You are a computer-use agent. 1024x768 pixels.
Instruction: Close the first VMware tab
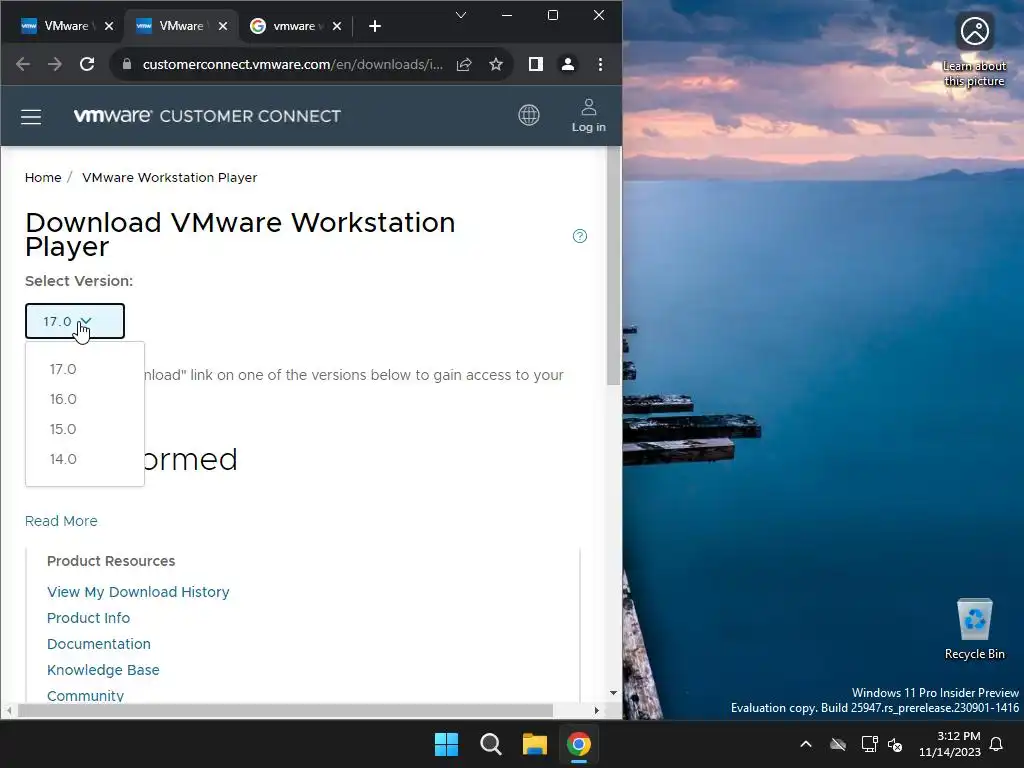click(109, 26)
